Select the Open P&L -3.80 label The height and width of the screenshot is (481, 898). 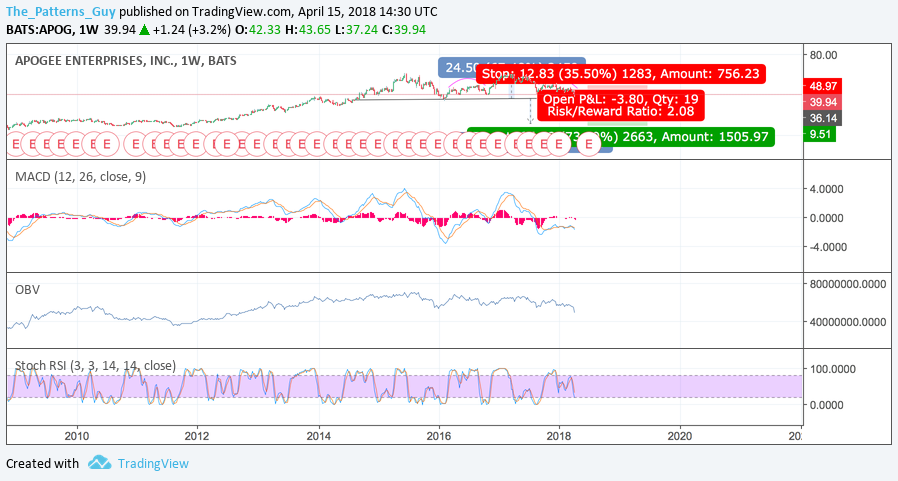621,105
